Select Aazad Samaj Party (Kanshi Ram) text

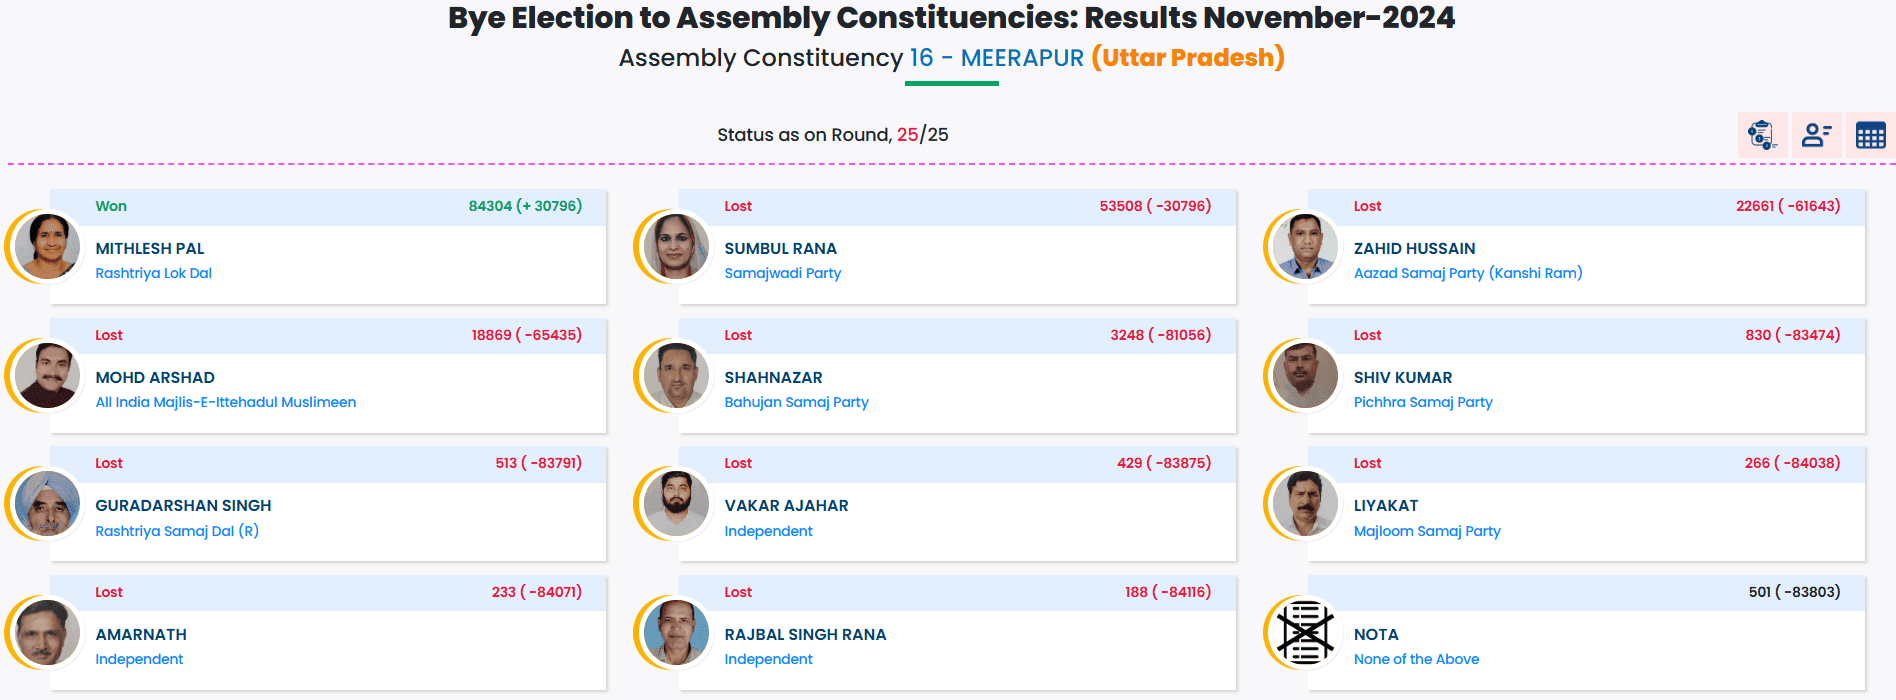1467,273
